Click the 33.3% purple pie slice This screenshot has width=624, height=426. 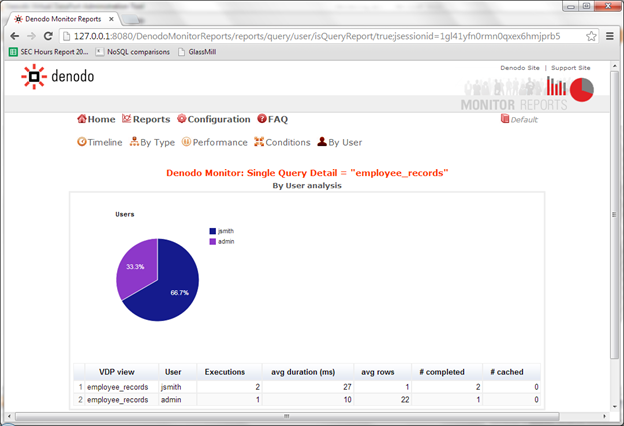click(135, 266)
